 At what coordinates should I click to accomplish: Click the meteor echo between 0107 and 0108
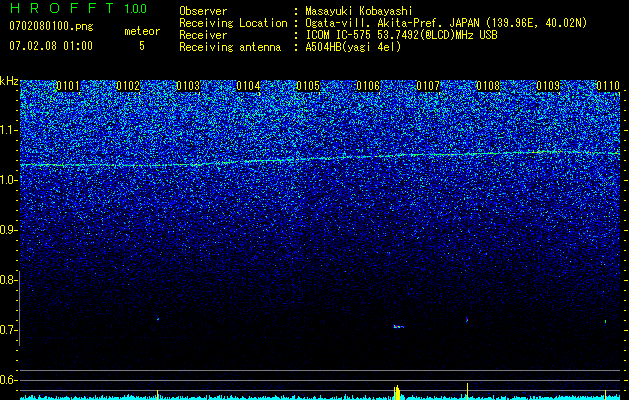(x=467, y=320)
